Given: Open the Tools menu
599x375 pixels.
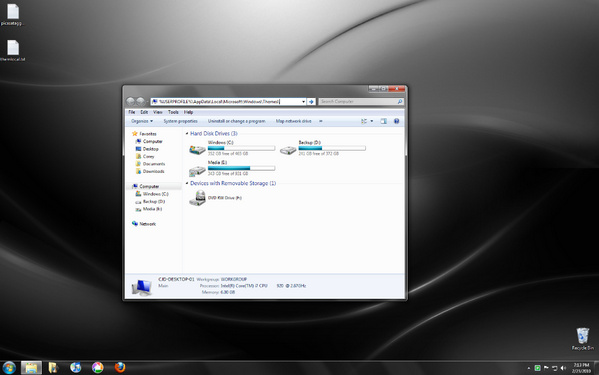Looking at the screenshot, I should pyautogui.click(x=173, y=112).
